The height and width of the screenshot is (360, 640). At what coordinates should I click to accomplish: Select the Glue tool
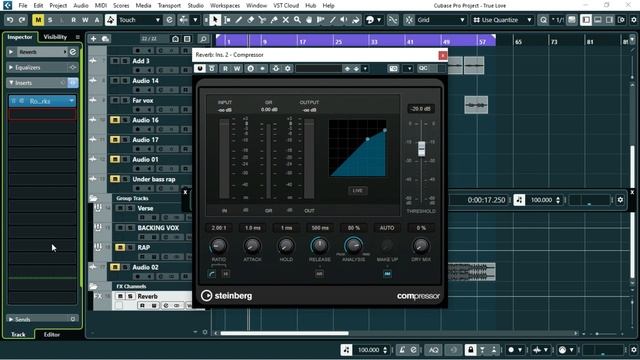pos(274,20)
